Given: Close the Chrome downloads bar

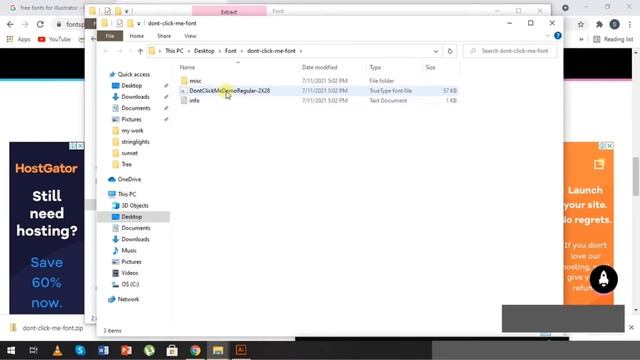Looking at the screenshot, I should pyautogui.click(x=631, y=327).
